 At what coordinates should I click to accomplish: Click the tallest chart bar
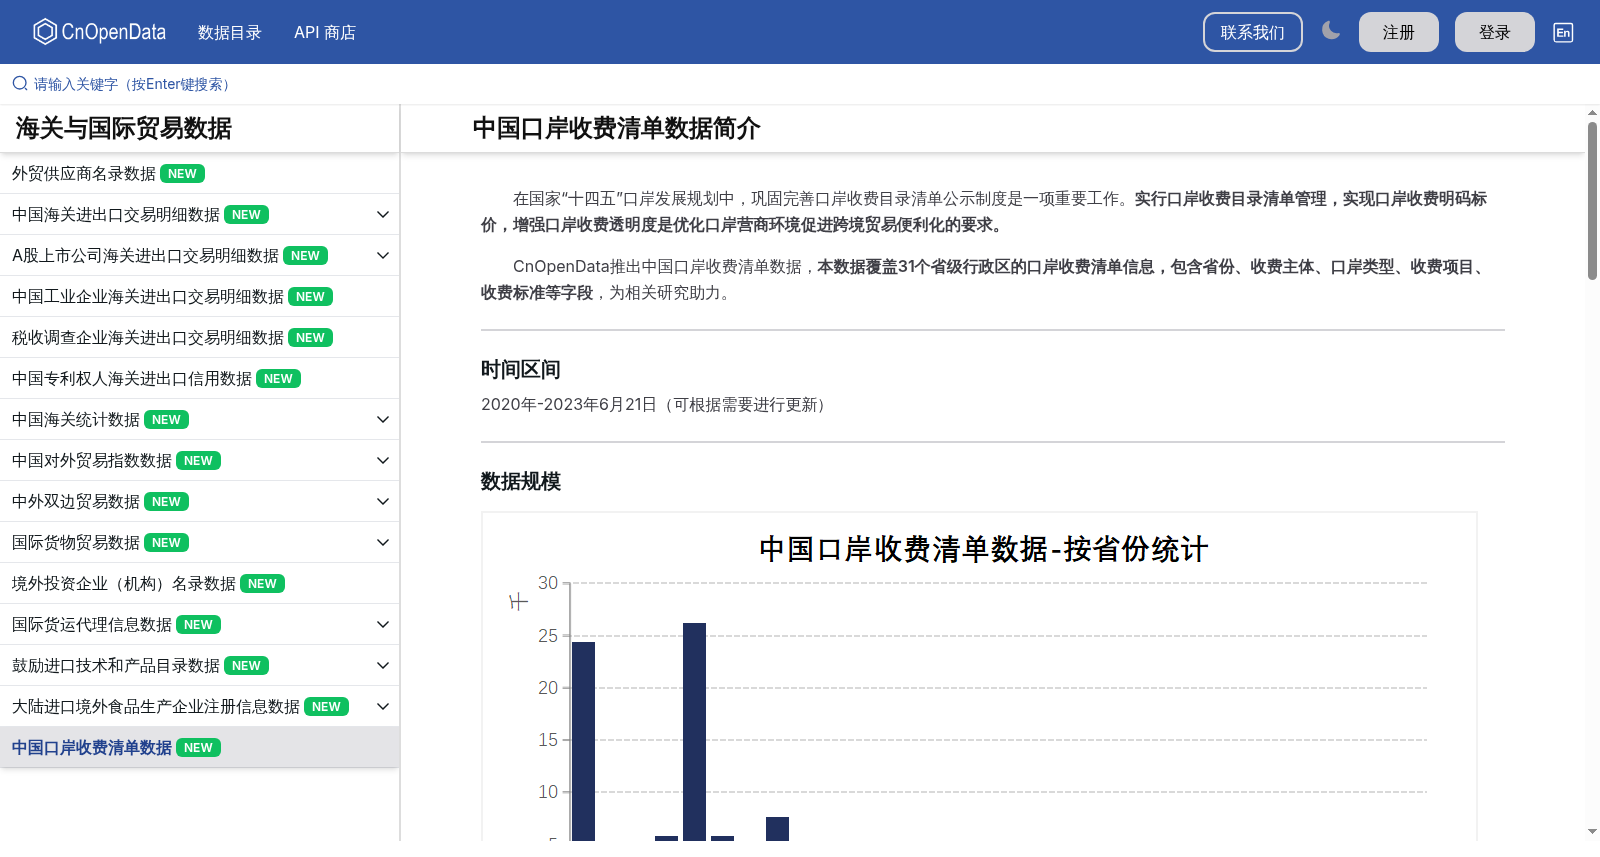694,732
